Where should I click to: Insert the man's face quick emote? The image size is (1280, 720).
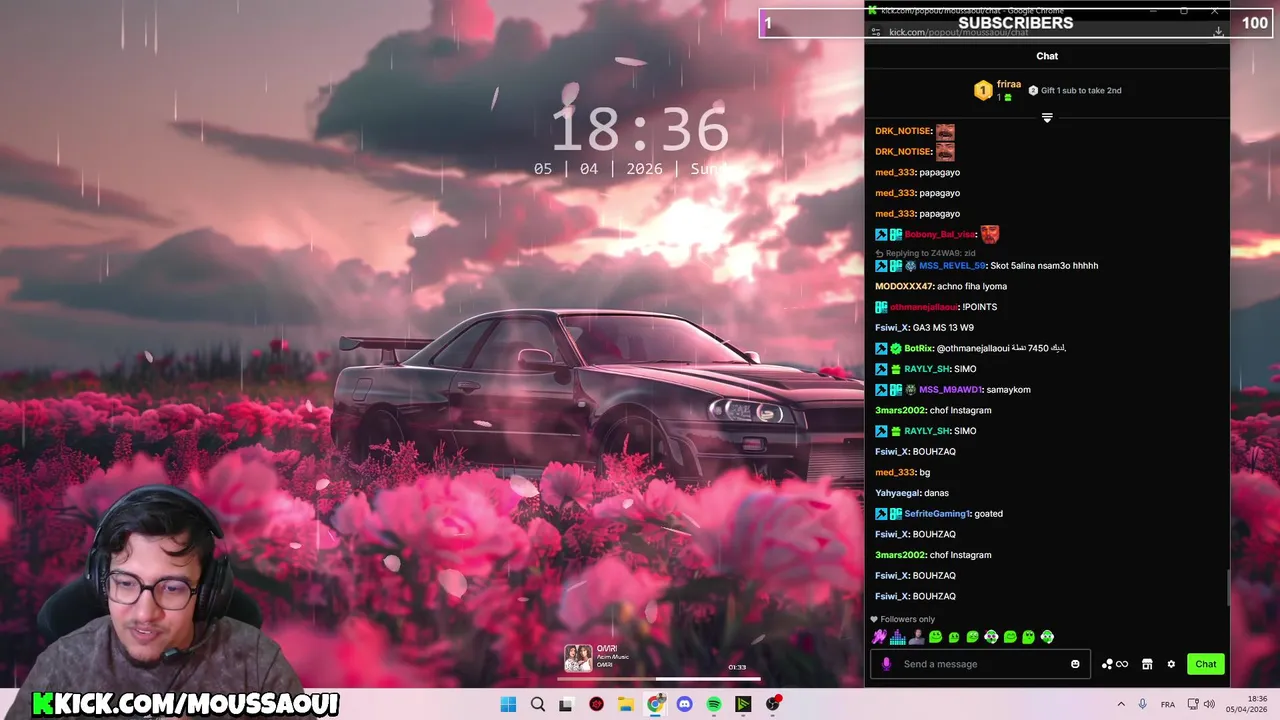tap(916, 637)
